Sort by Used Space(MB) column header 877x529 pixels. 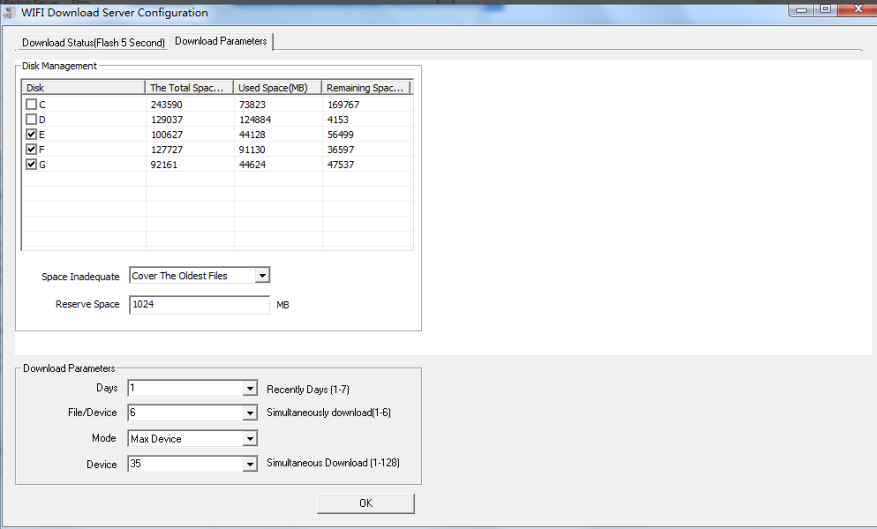(277, 88)
